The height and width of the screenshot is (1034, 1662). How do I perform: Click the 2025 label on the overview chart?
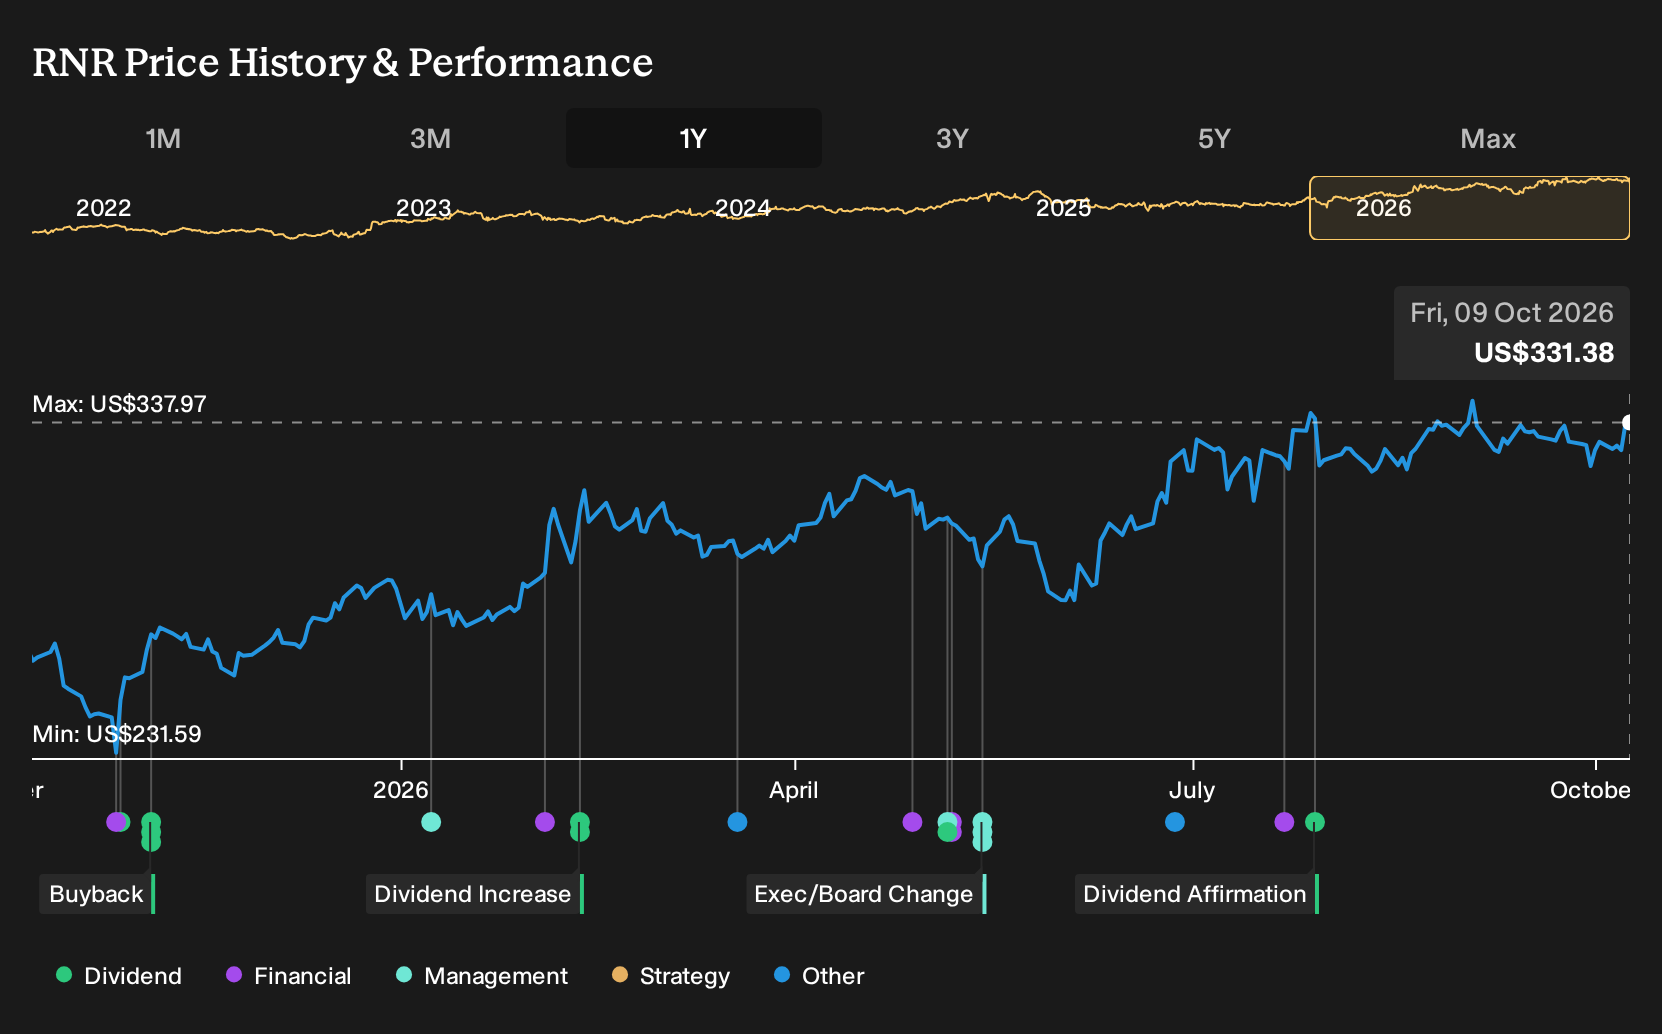(x=1064, y=208)
